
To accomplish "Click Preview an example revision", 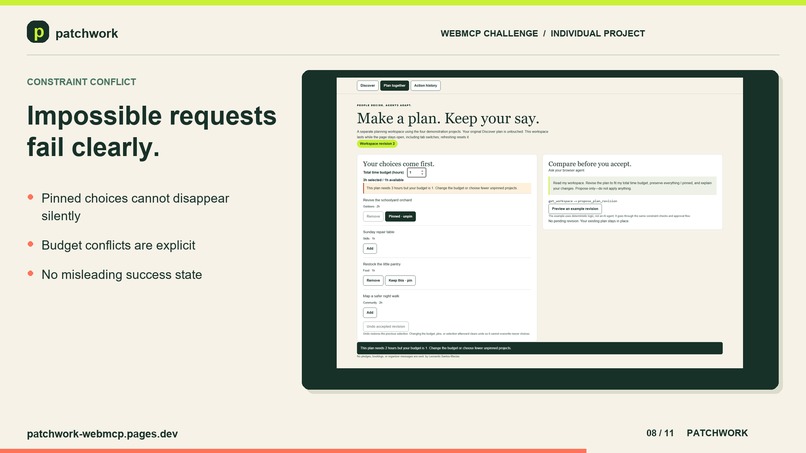I will pyautogui.click(x=575, y=209).
